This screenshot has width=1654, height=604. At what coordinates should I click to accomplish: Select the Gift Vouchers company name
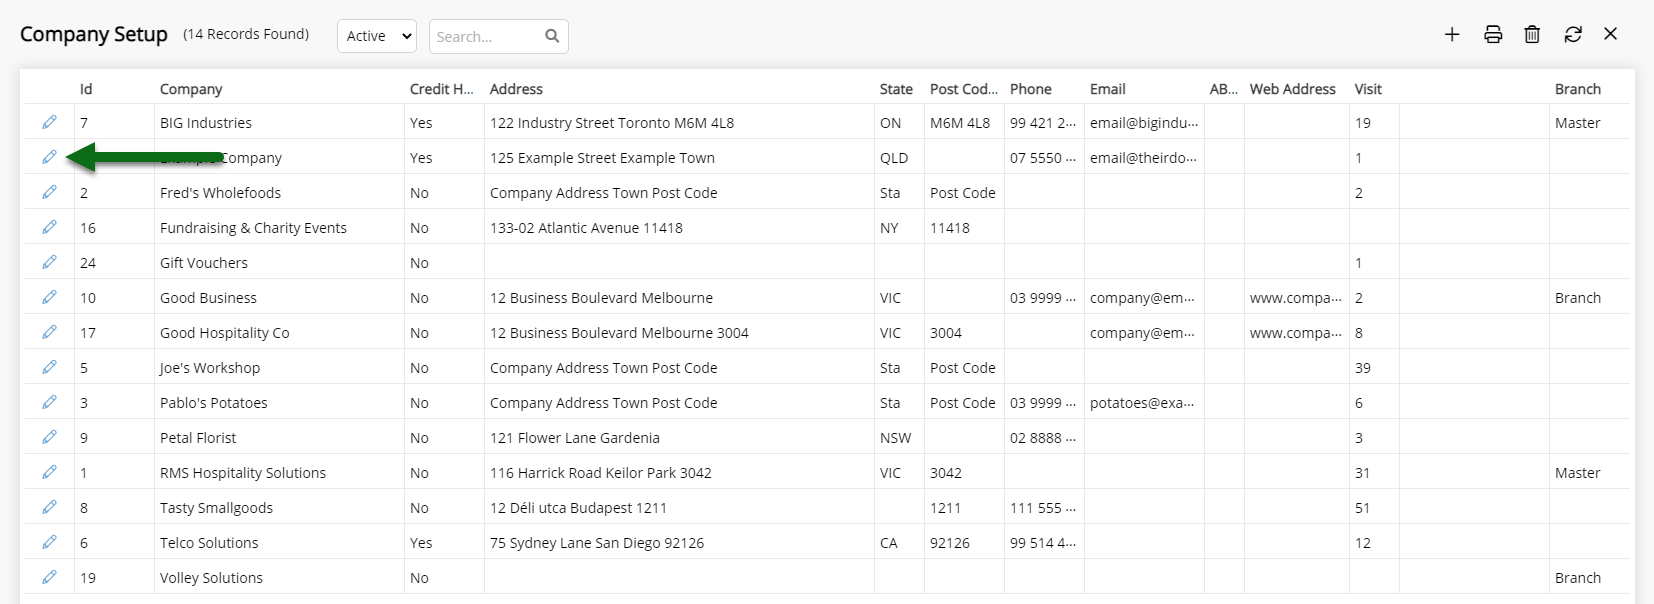(204, 263)
